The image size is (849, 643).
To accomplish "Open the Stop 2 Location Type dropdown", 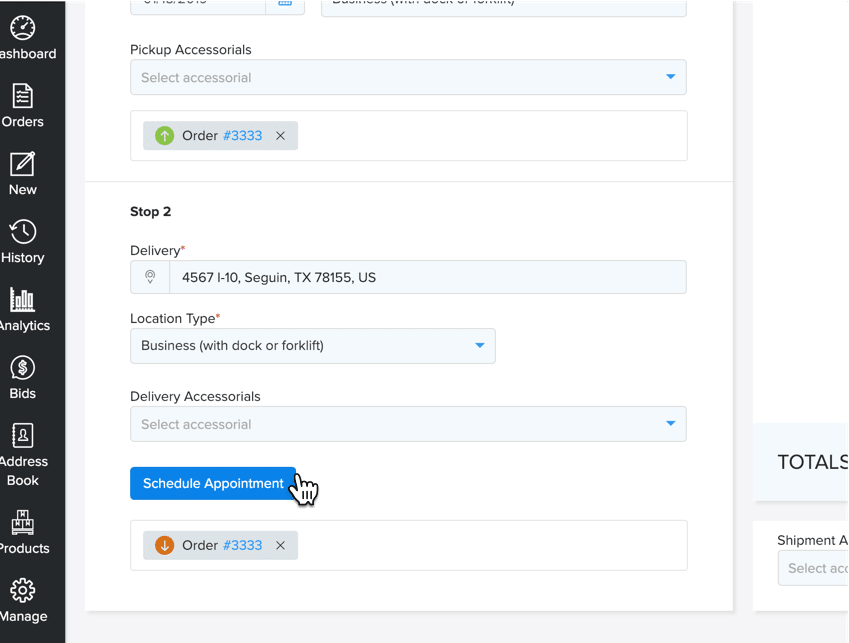I will (312, 346).
